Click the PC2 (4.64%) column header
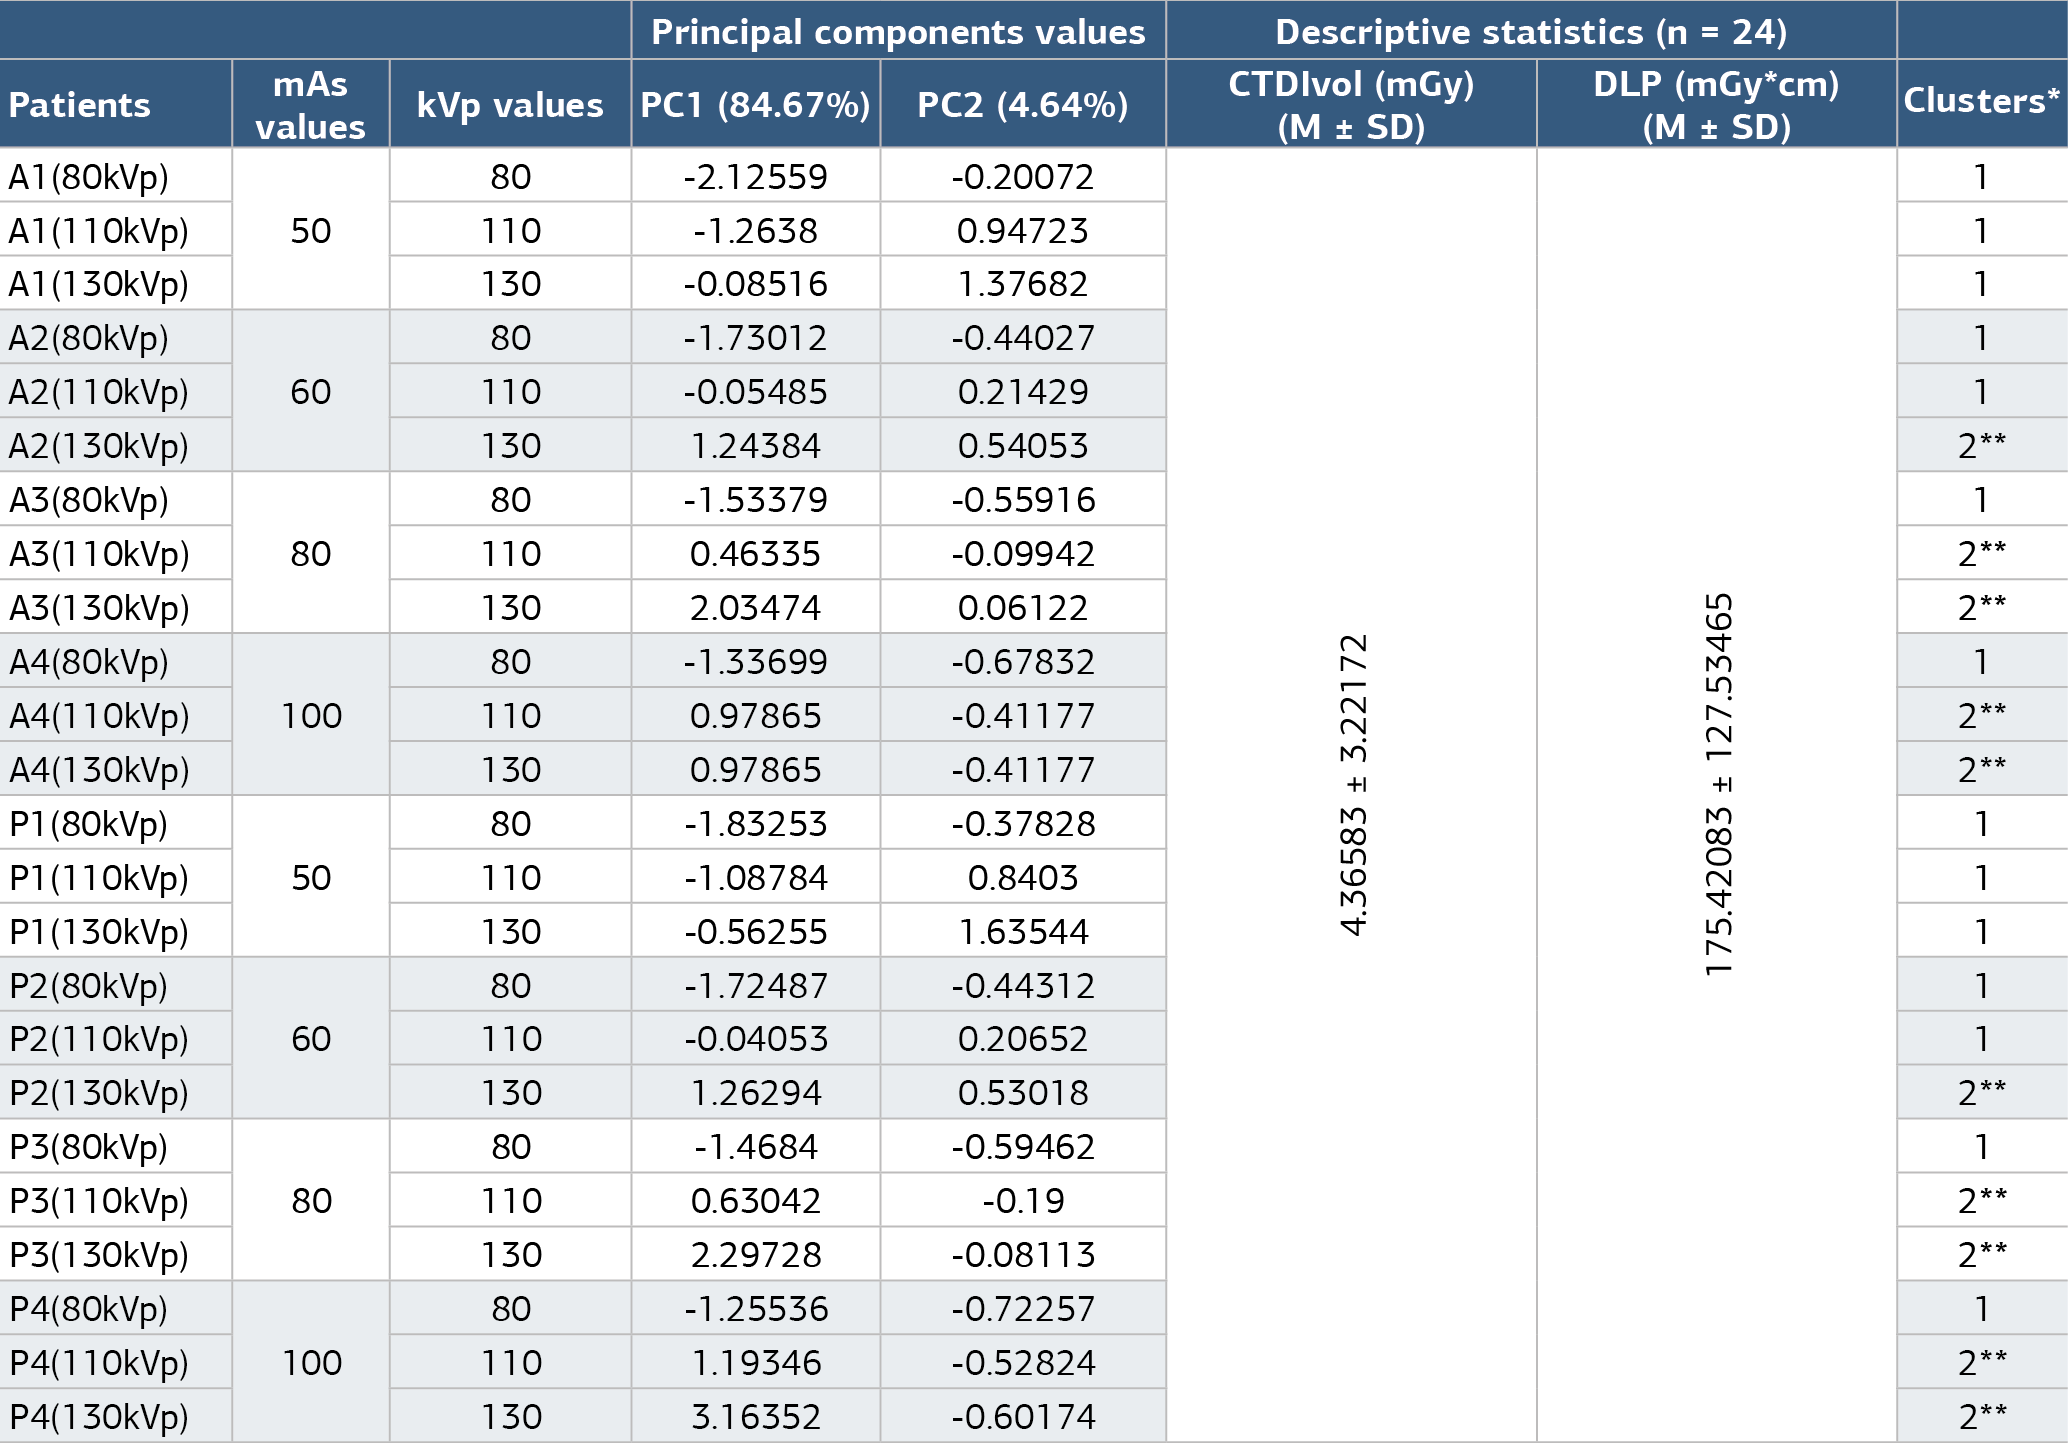The height and width of the screenshot is (1443, 2068). [1023, 104]
